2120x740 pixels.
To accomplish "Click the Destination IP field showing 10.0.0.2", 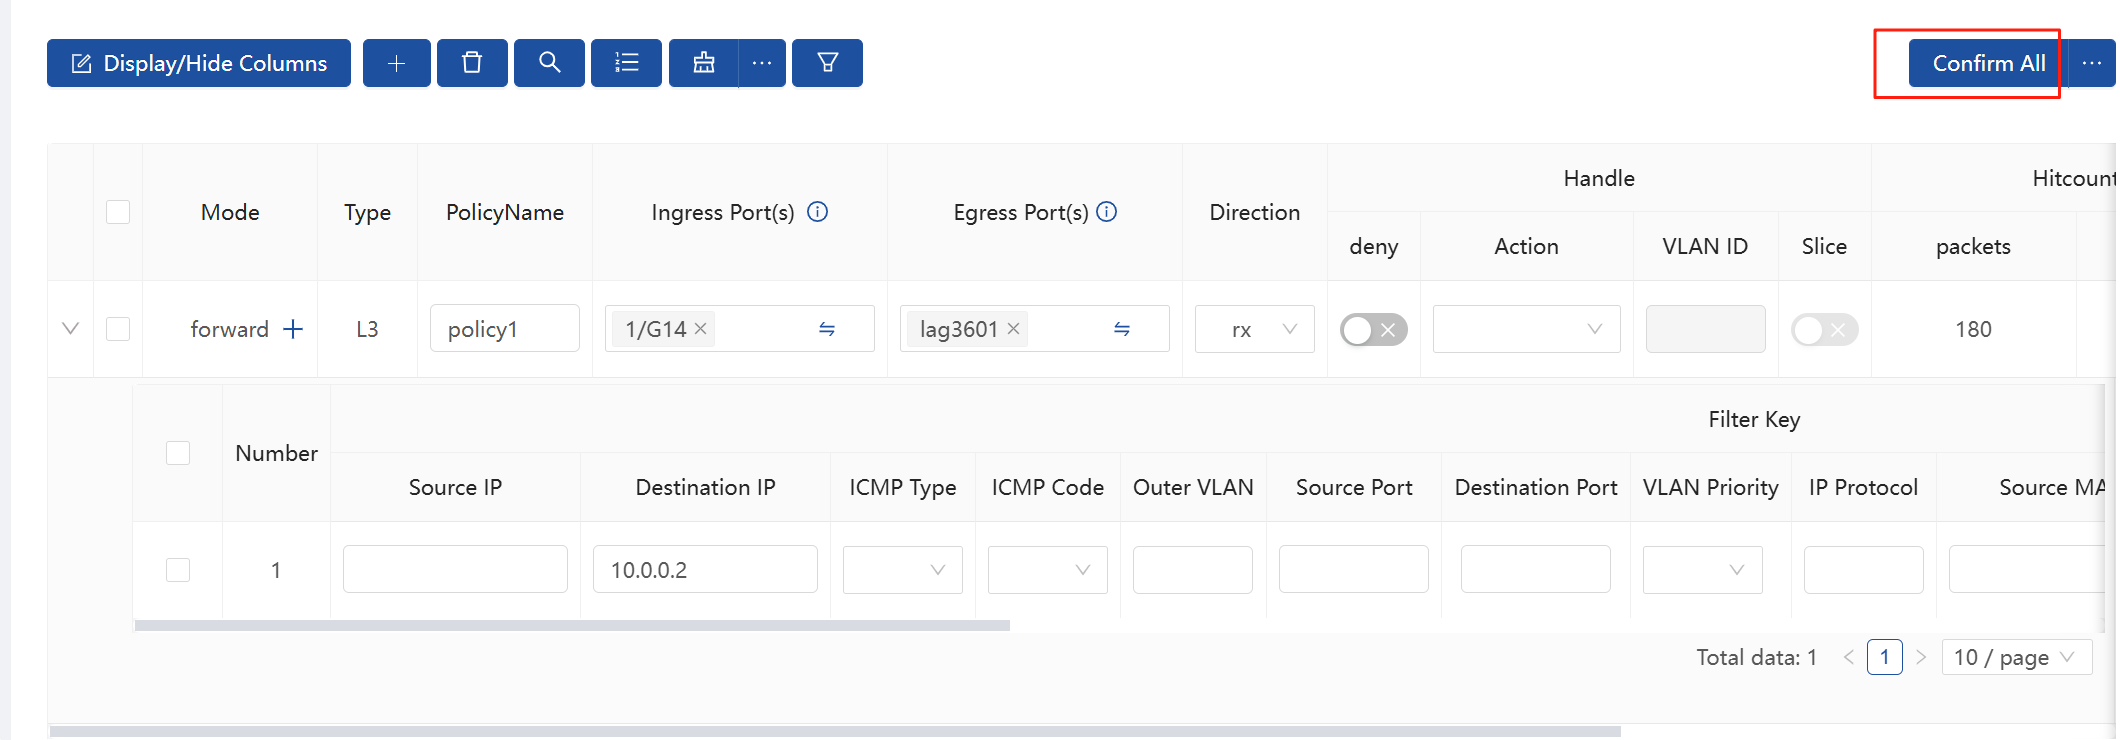I will tap(705, 570).
